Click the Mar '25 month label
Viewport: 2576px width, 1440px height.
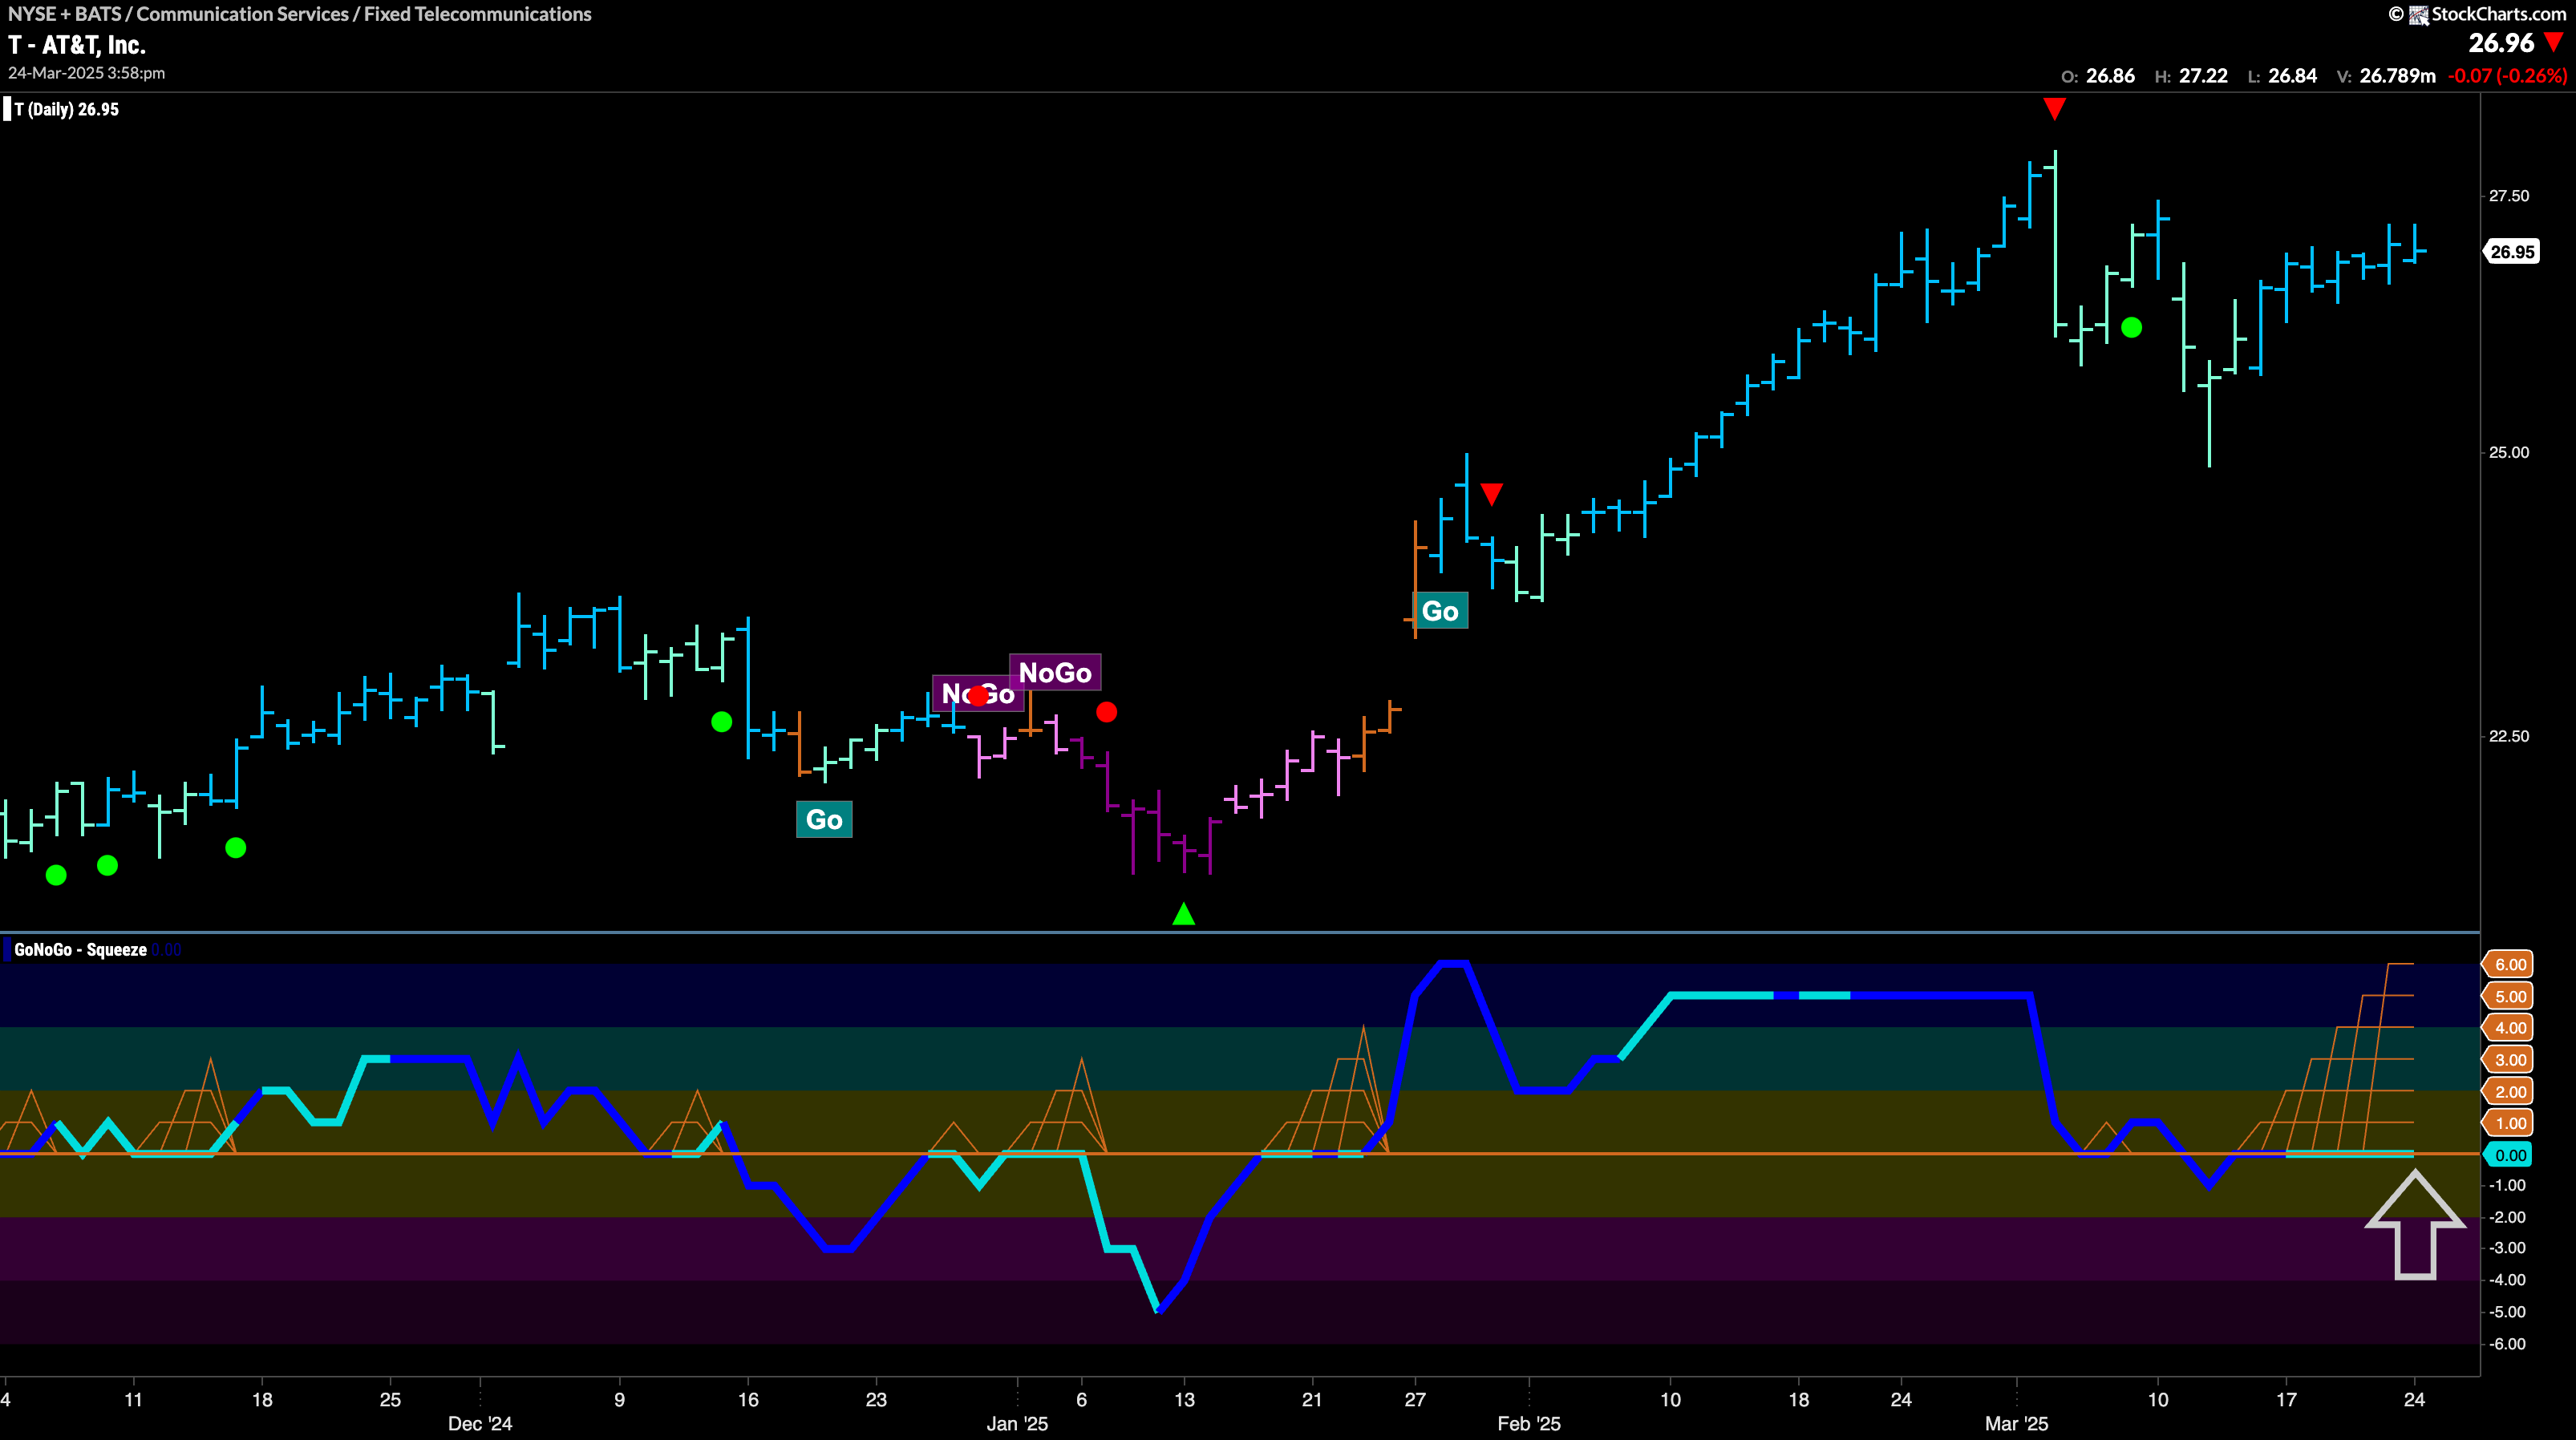[x=2016, y=1424]
